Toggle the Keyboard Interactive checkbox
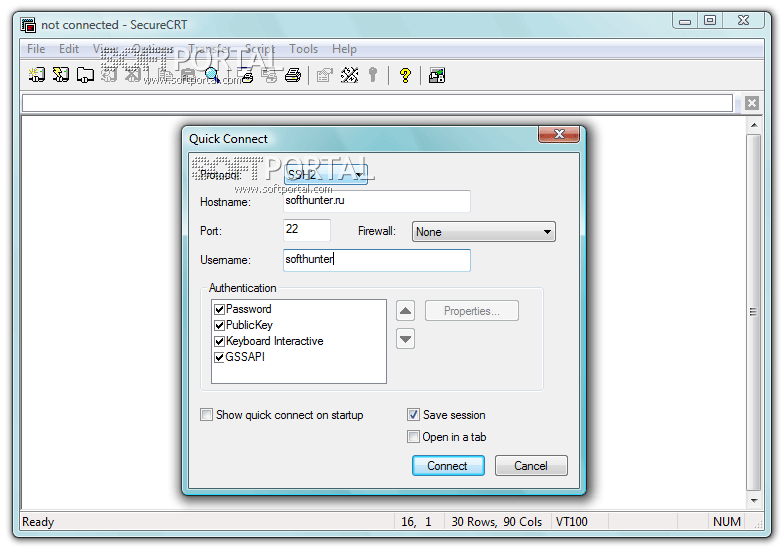 coord(219,341)
